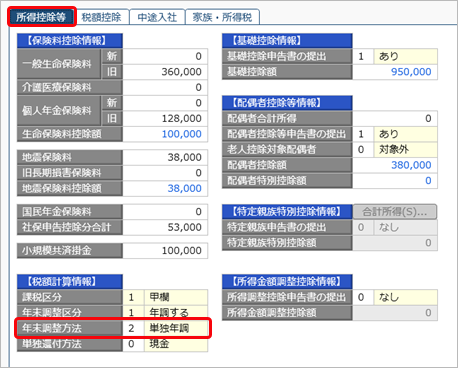This screenshot has width=458, height=368.
Task: Select the 年末調整区分 code field
Action: pyautogui.click(x=133, y=312)
